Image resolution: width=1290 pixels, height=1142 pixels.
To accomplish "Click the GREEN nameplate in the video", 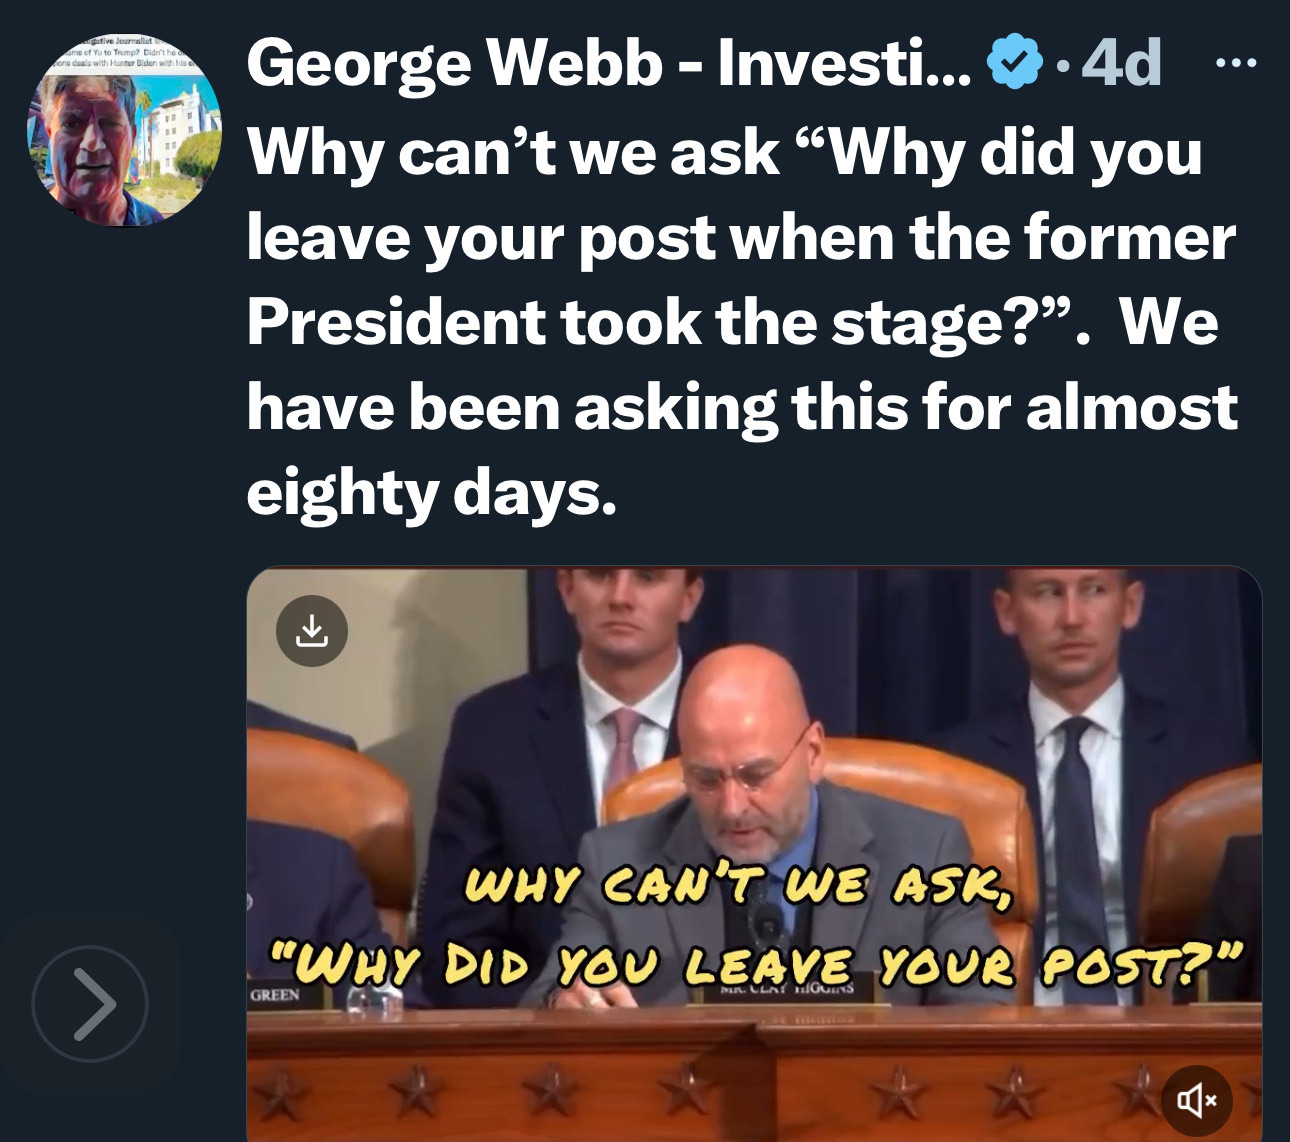I will pyautogui.click(x=274, y=996).
